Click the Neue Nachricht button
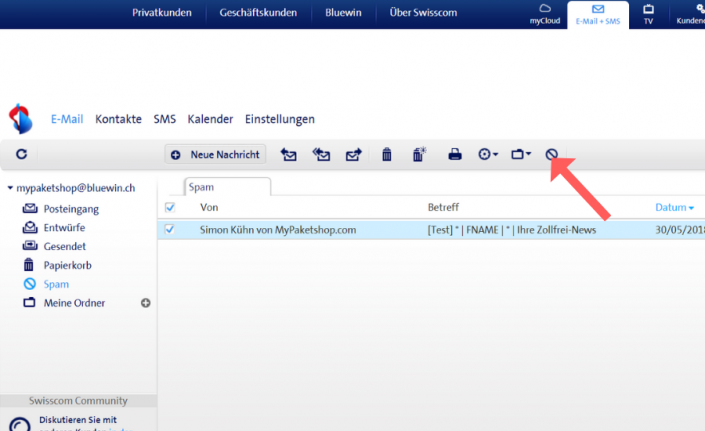Viewport: 705px width, 431px height. pyautogui.click(x=216, y=155)
